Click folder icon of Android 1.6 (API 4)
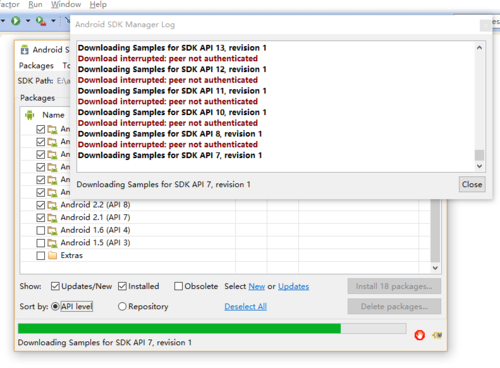Image resolution: width=500 pixels, height=368 pixels. click(52, 230)
